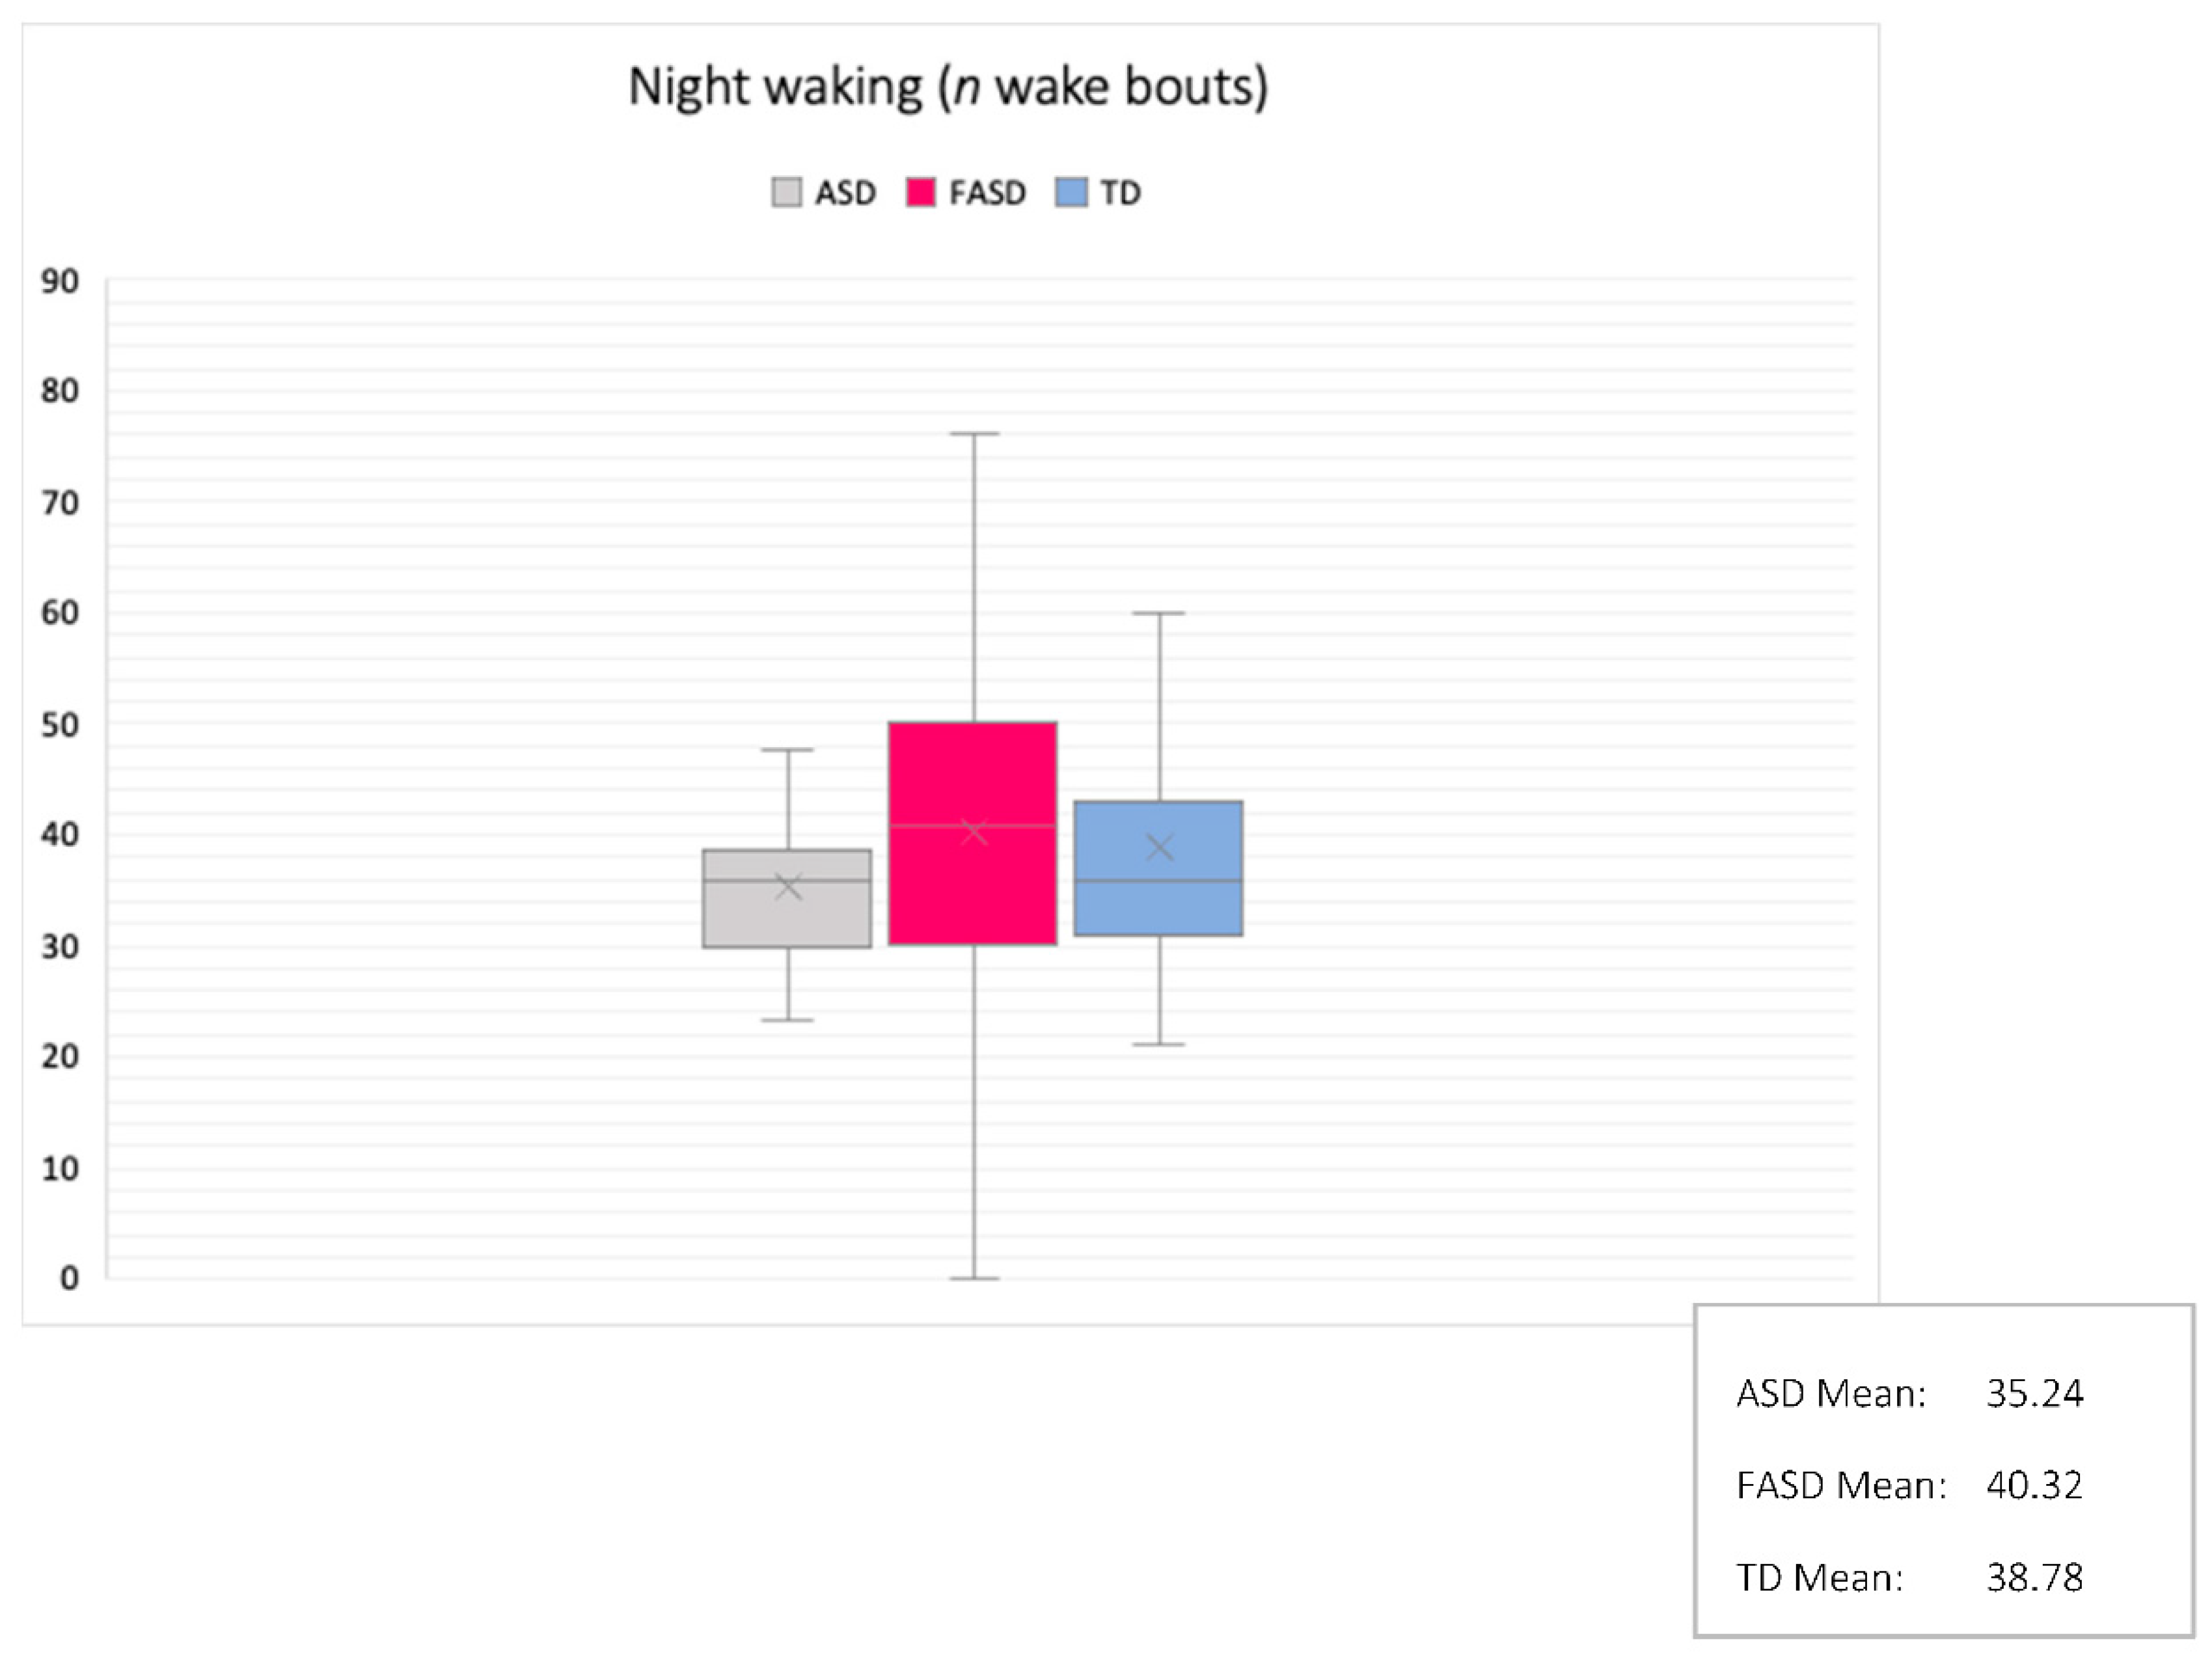Click the TD Mean value 38.78
This screenshot has width=2212, height=1663.
click(x=2034, y=1577)
